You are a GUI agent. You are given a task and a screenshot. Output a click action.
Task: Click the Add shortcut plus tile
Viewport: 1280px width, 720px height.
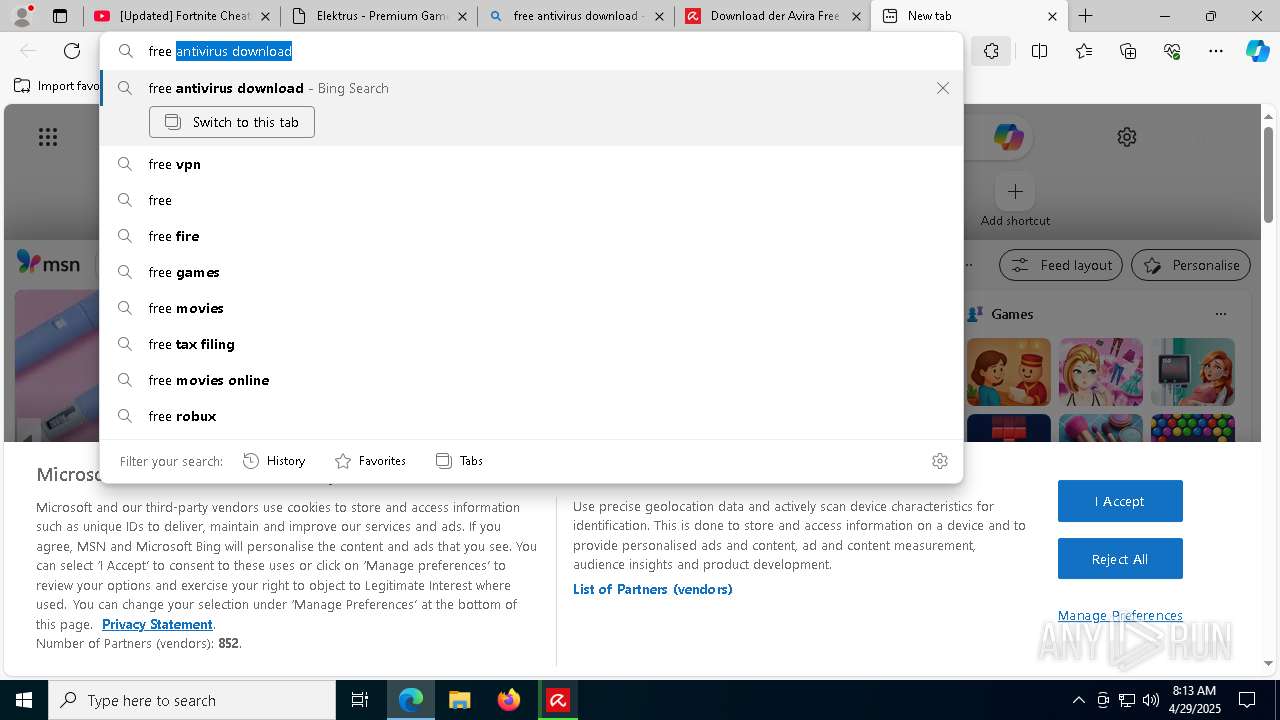(x=1015, y=191)
